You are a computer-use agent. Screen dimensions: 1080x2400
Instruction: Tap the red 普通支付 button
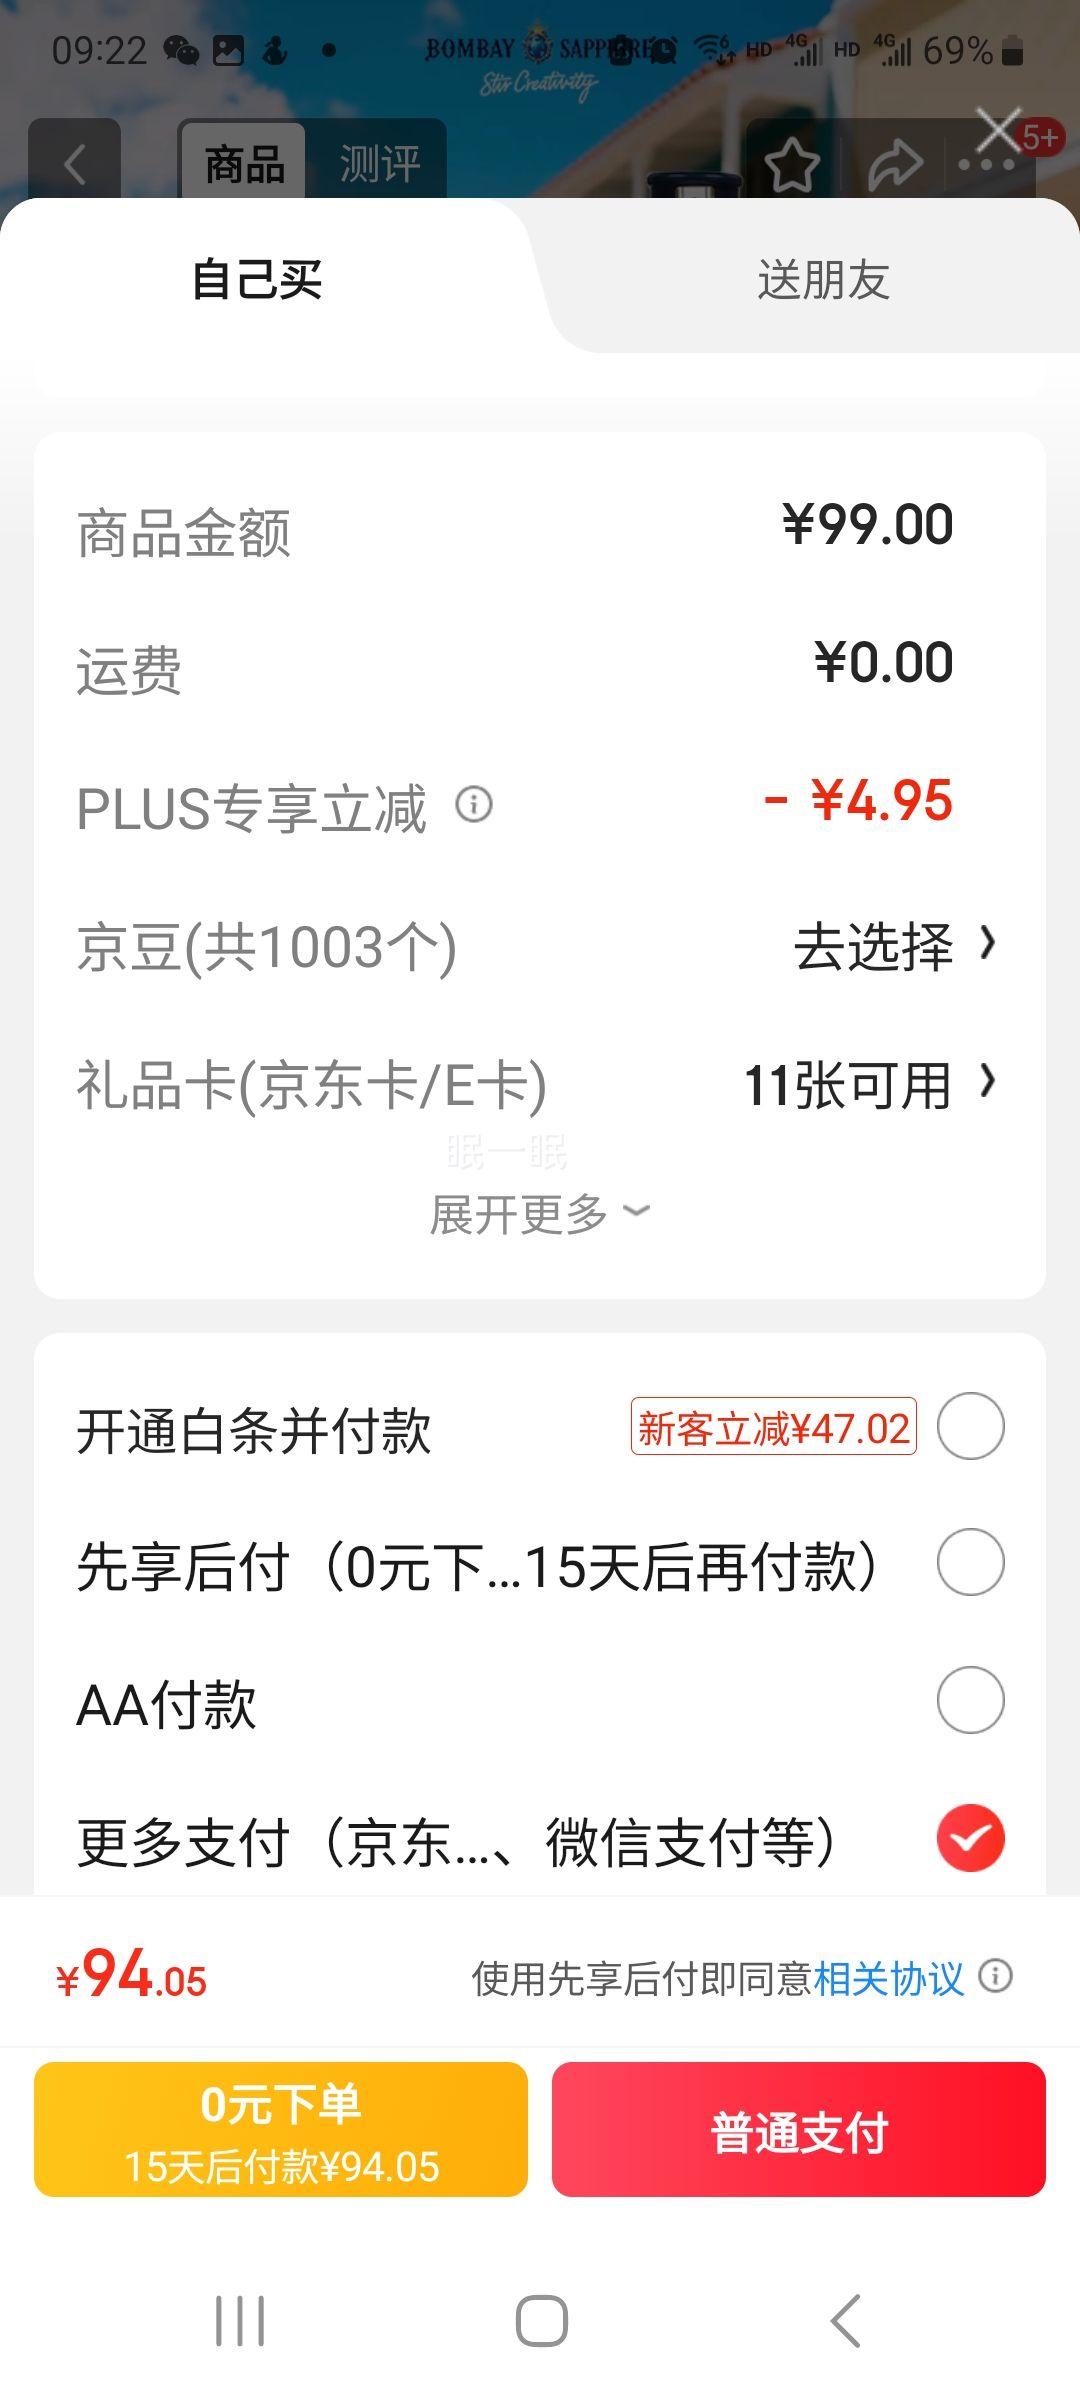click(x=799, y=2130)
